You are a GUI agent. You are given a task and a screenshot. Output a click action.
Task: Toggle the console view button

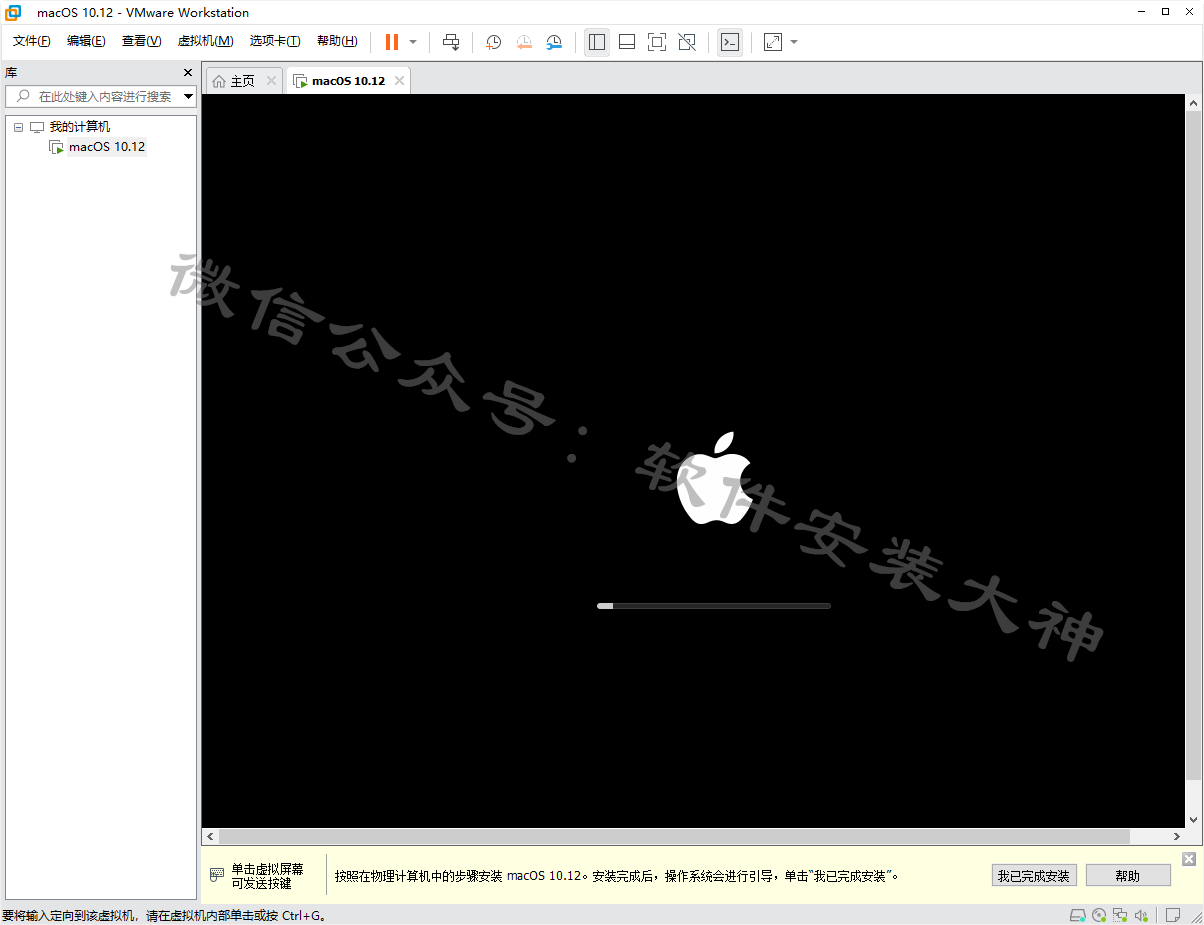click(730, 42)
